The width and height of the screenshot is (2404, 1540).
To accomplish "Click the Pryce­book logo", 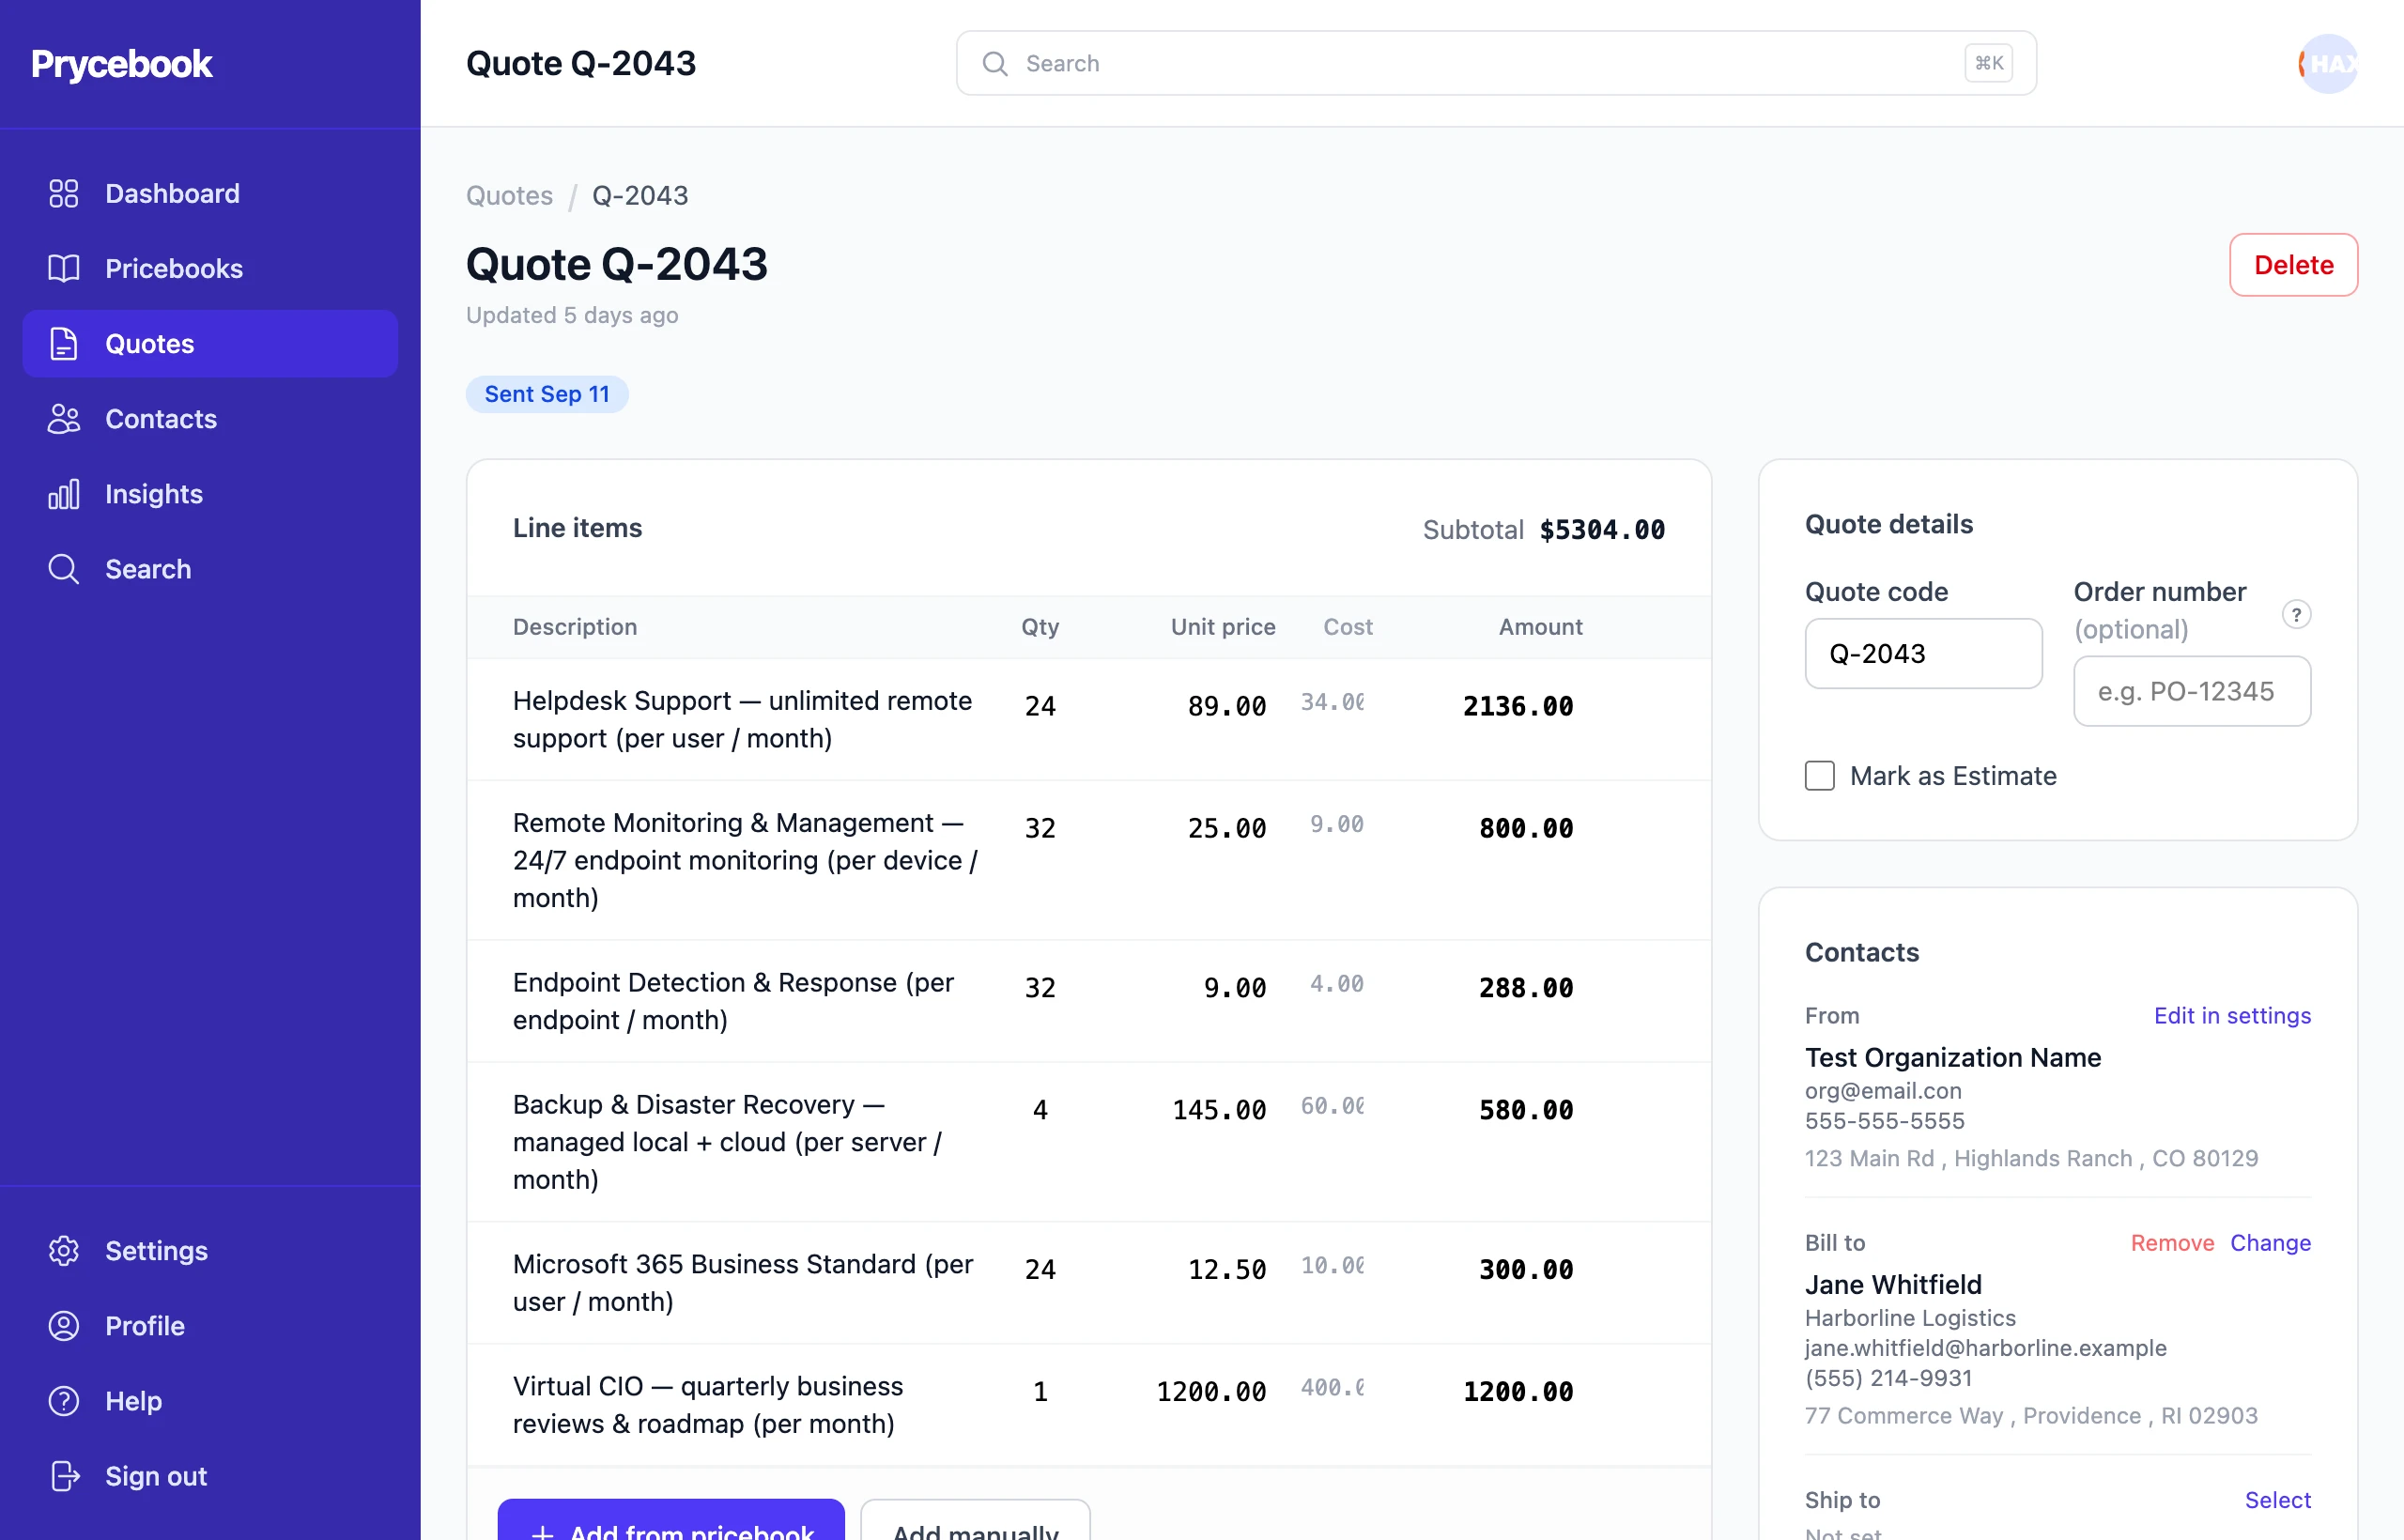I will coord(121,63).
